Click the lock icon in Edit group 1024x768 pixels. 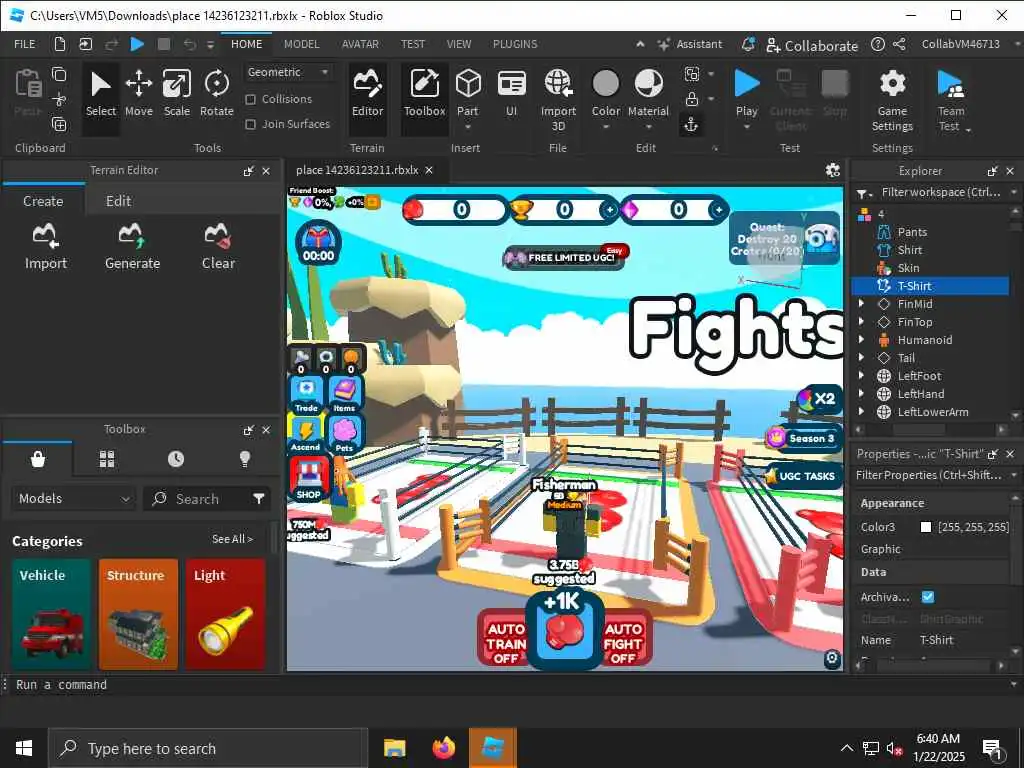pos(692,99)
